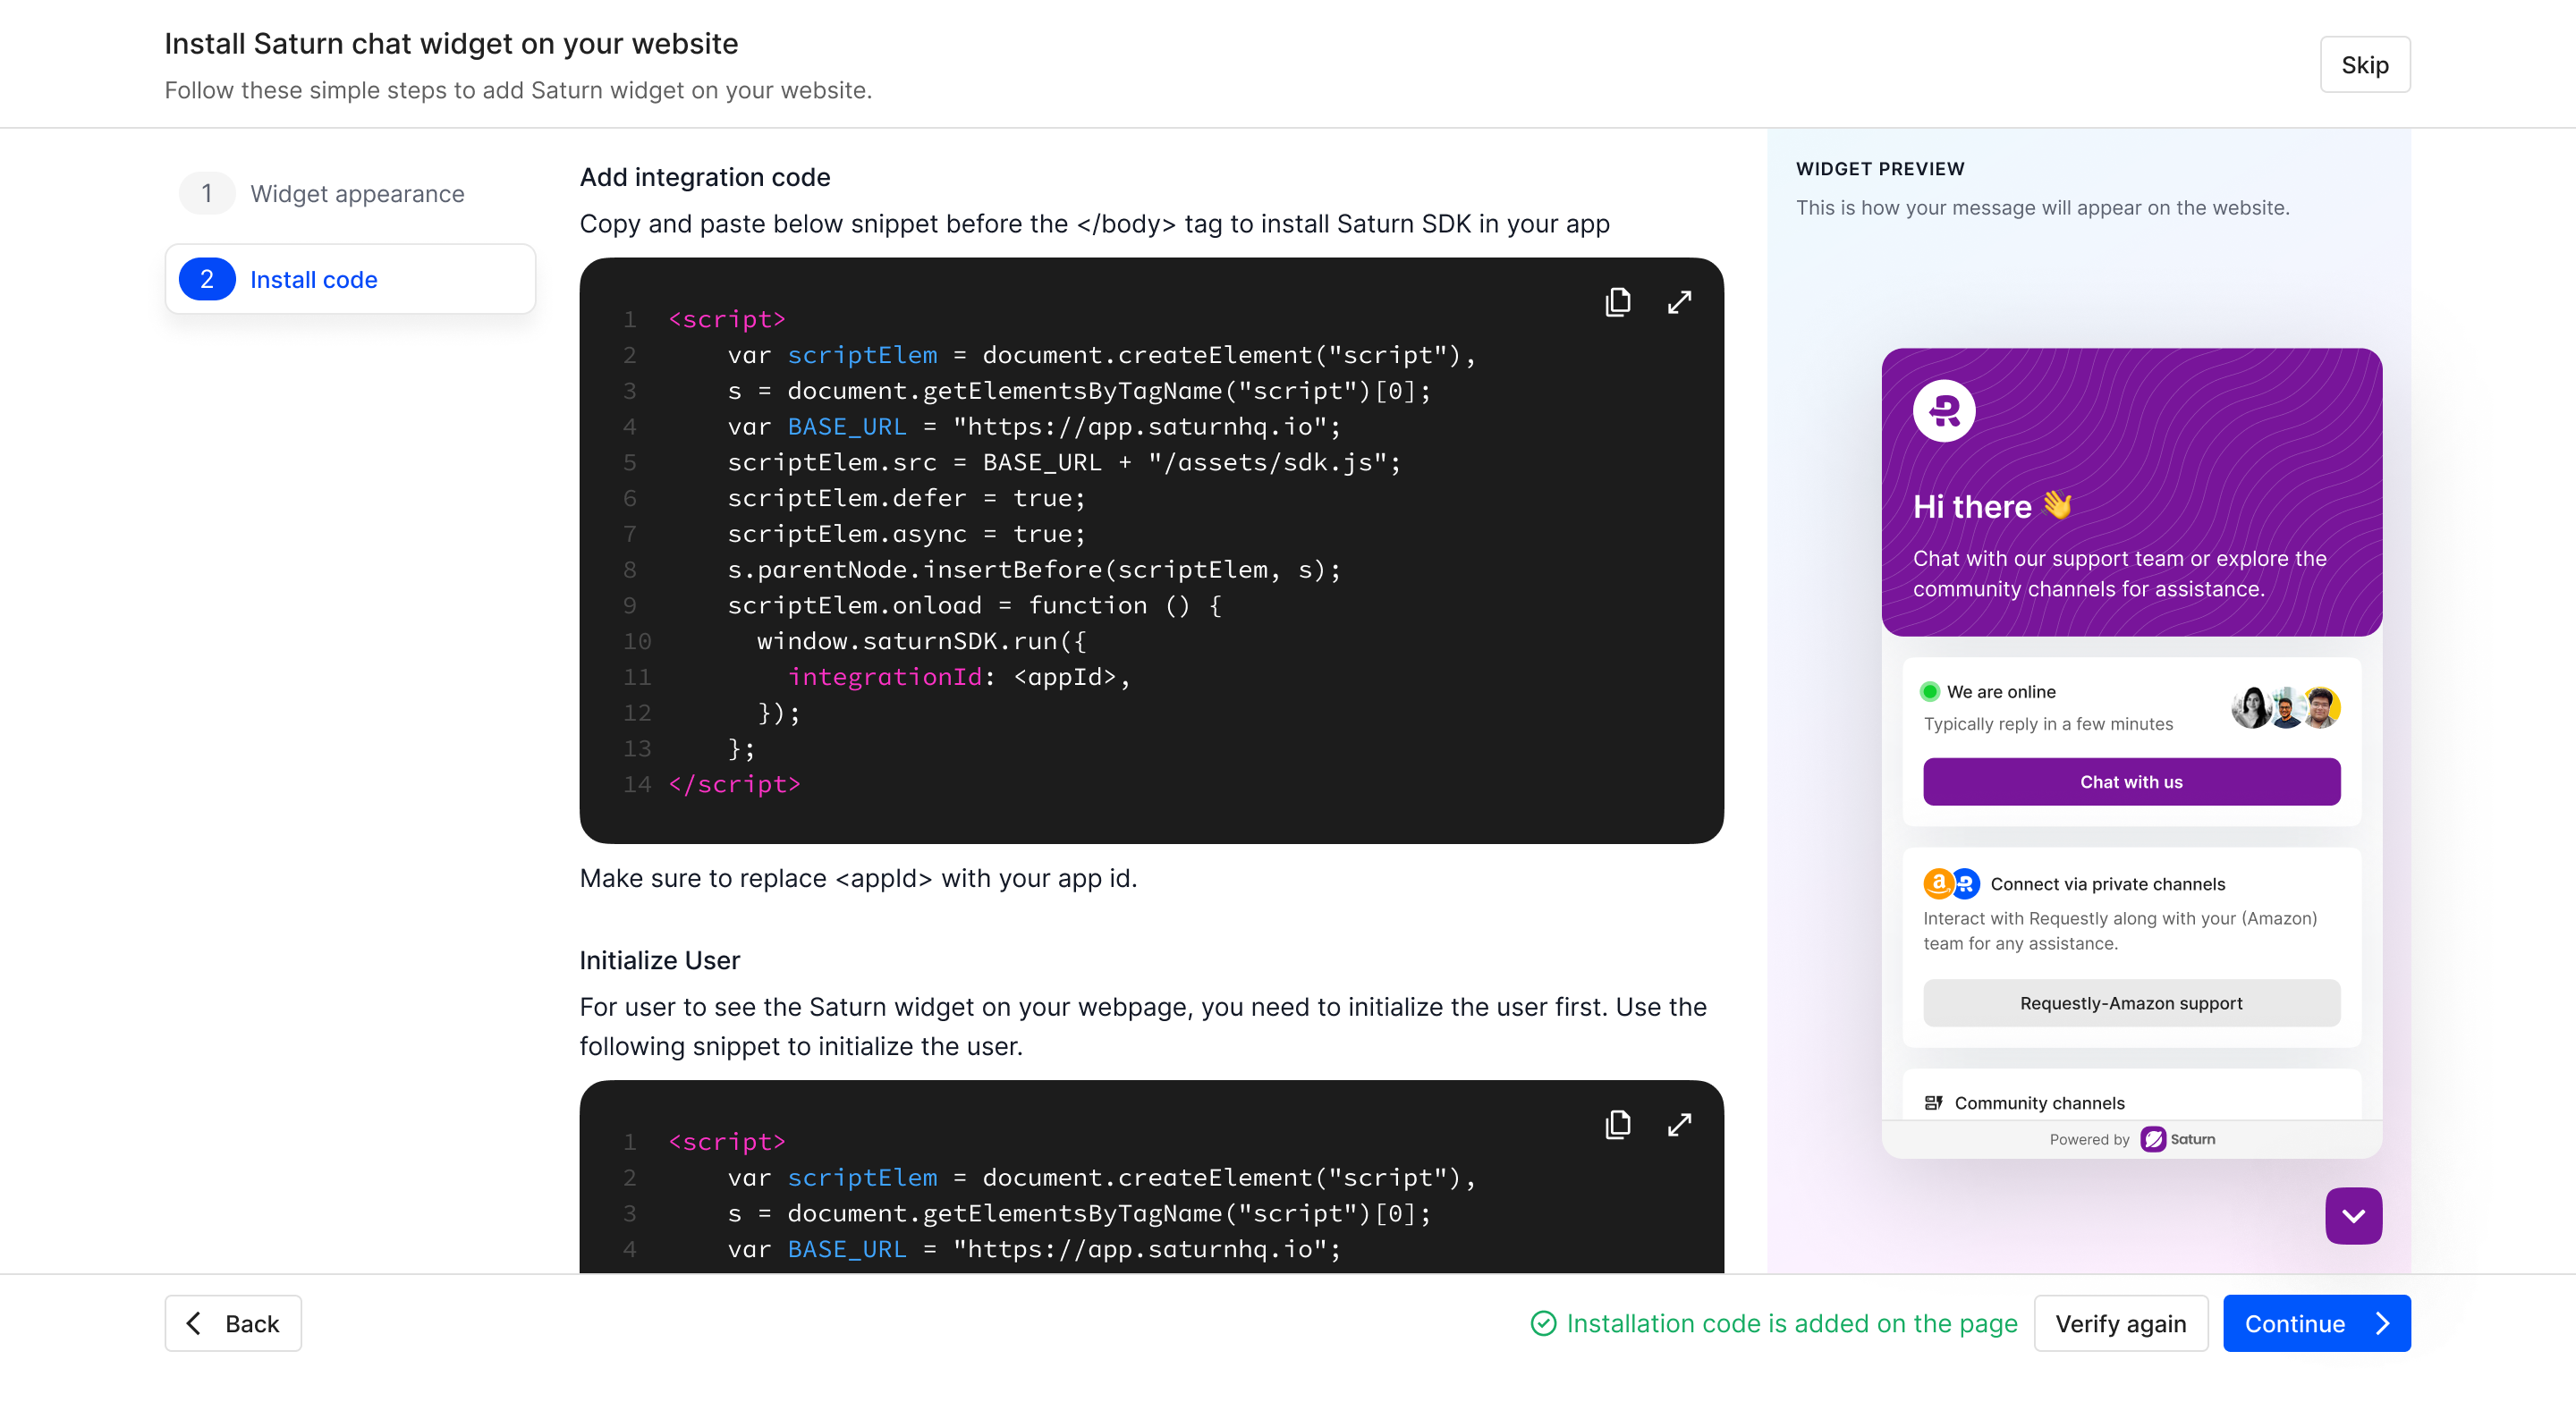The width and height of the screenshot is (2576, 1402).
Task: Click the Amazon and Requestly channel icons
Action: pyautogui.click(x=1951, y=883)
